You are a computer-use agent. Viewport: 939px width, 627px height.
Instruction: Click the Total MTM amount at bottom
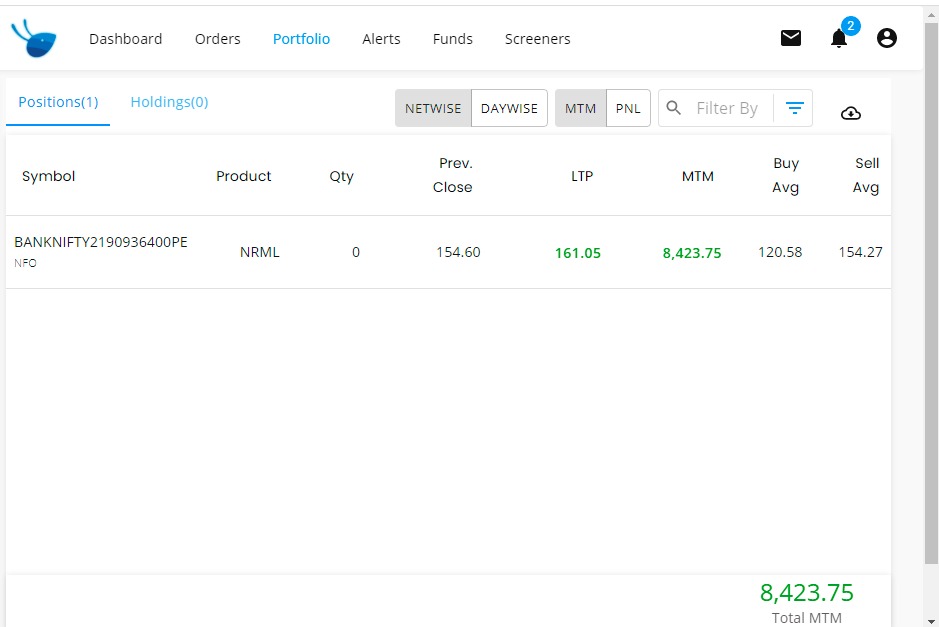click(x=806, y=593)
